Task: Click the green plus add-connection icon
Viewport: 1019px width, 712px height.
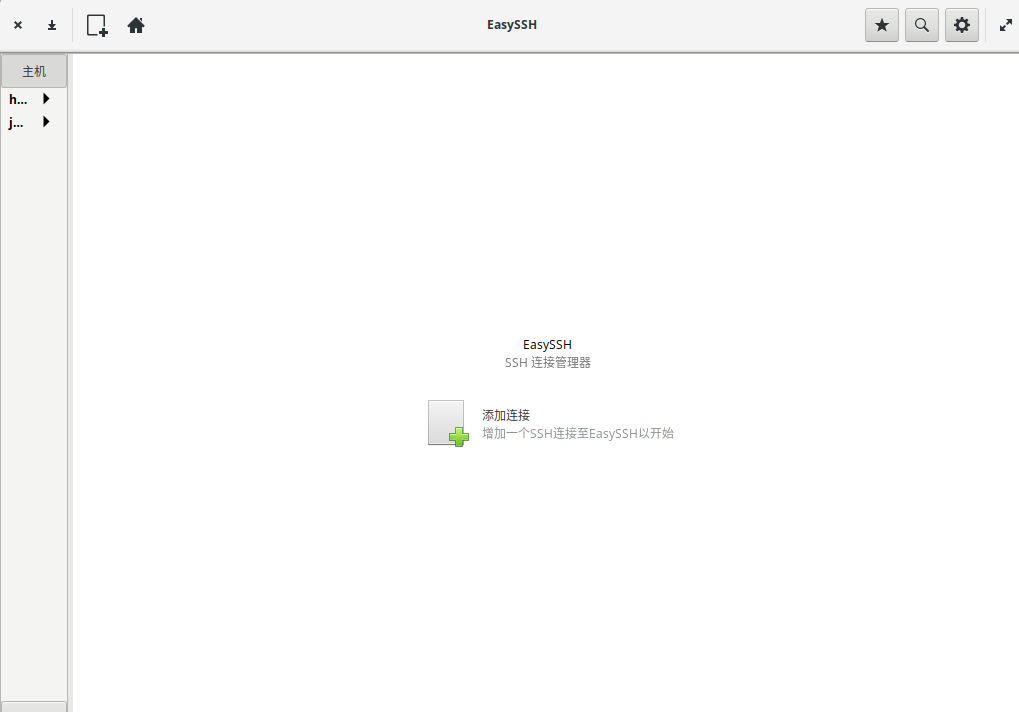Action: tap(456, 436)
